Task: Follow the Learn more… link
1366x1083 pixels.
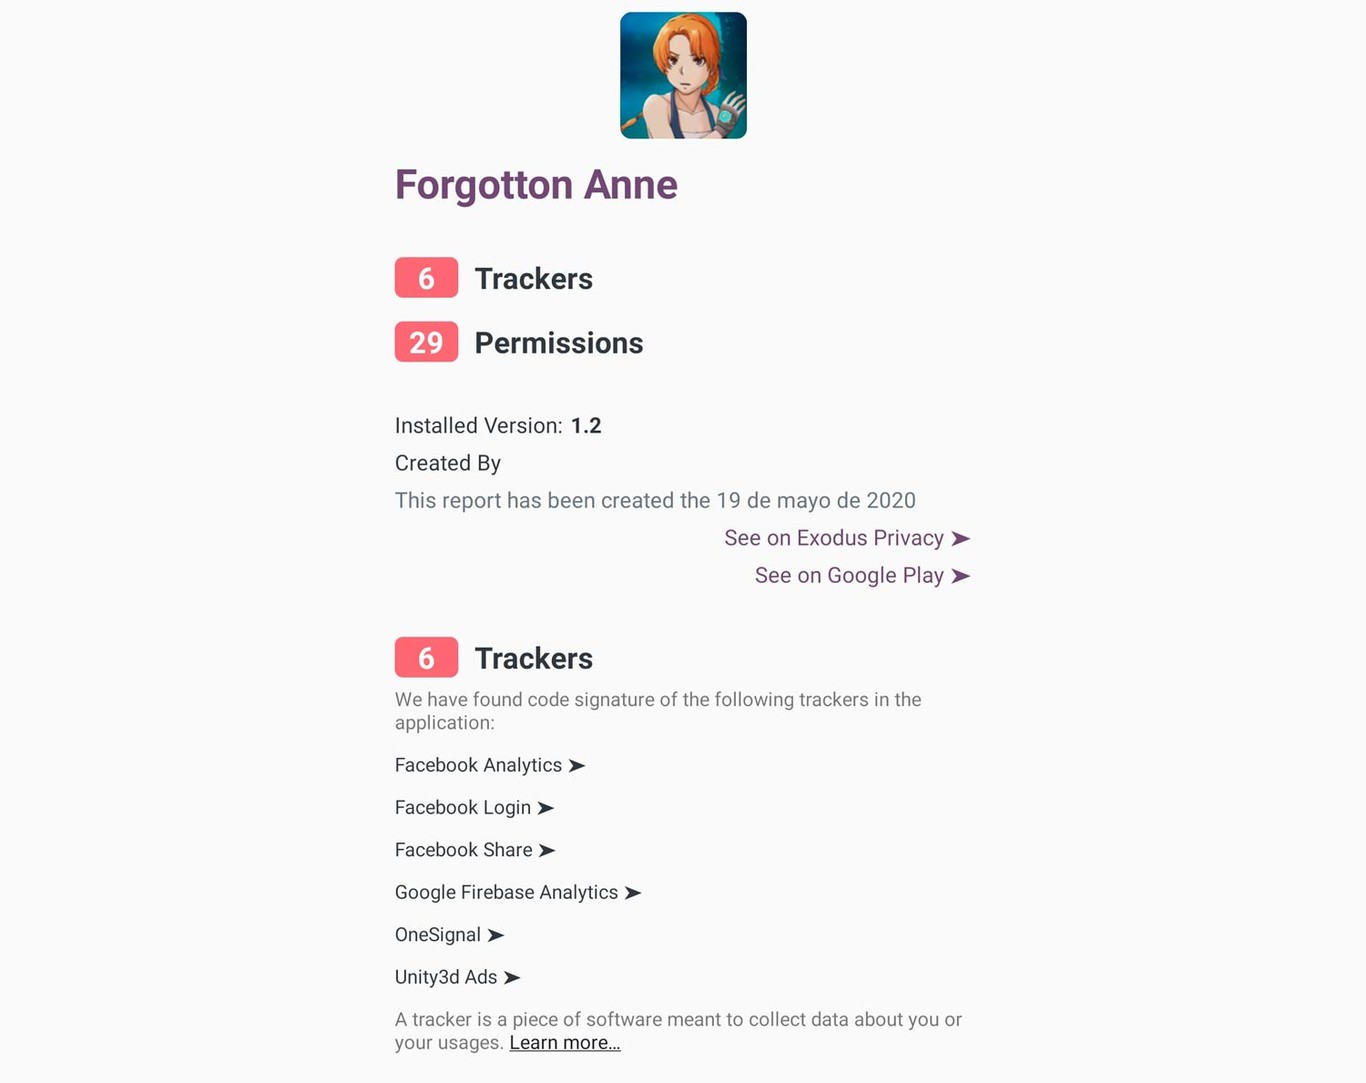Action: pos(565,1043)
